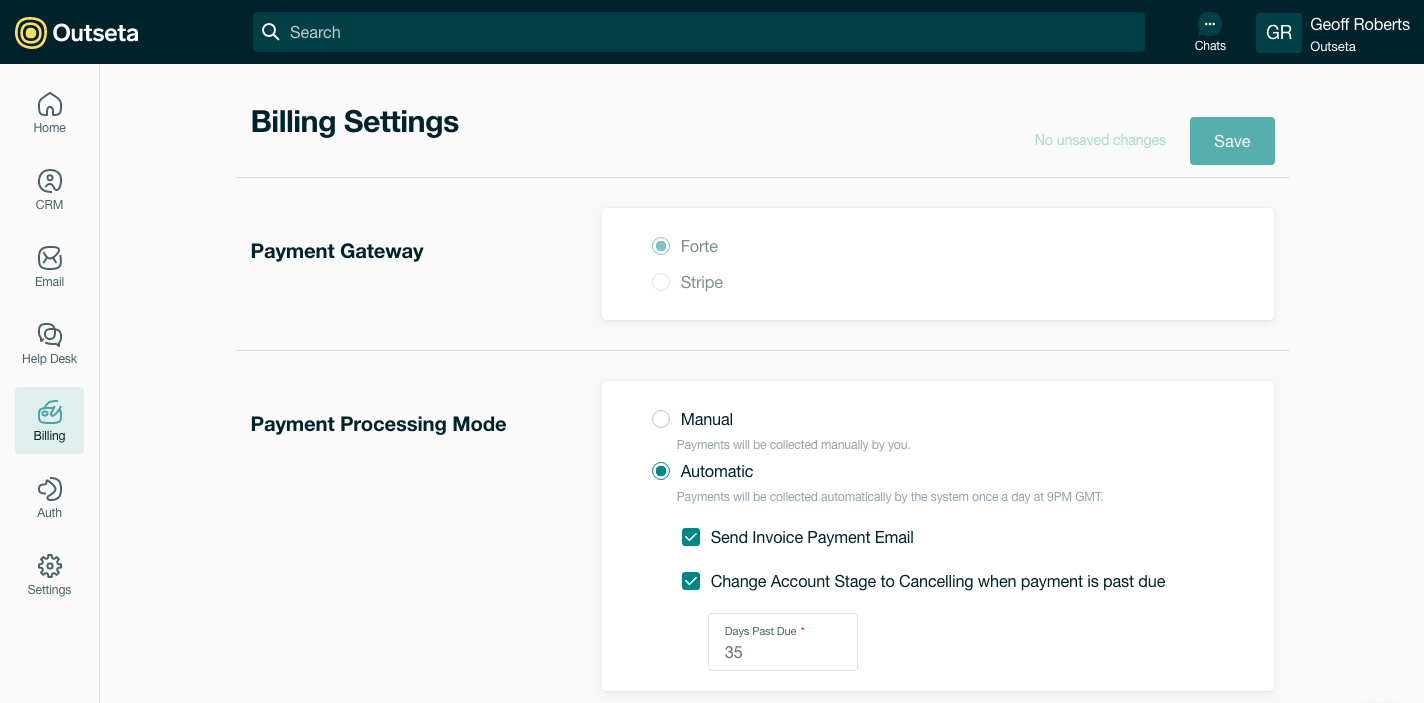
Task: Select the Stripe payment gateway
Action: point(661,282)
